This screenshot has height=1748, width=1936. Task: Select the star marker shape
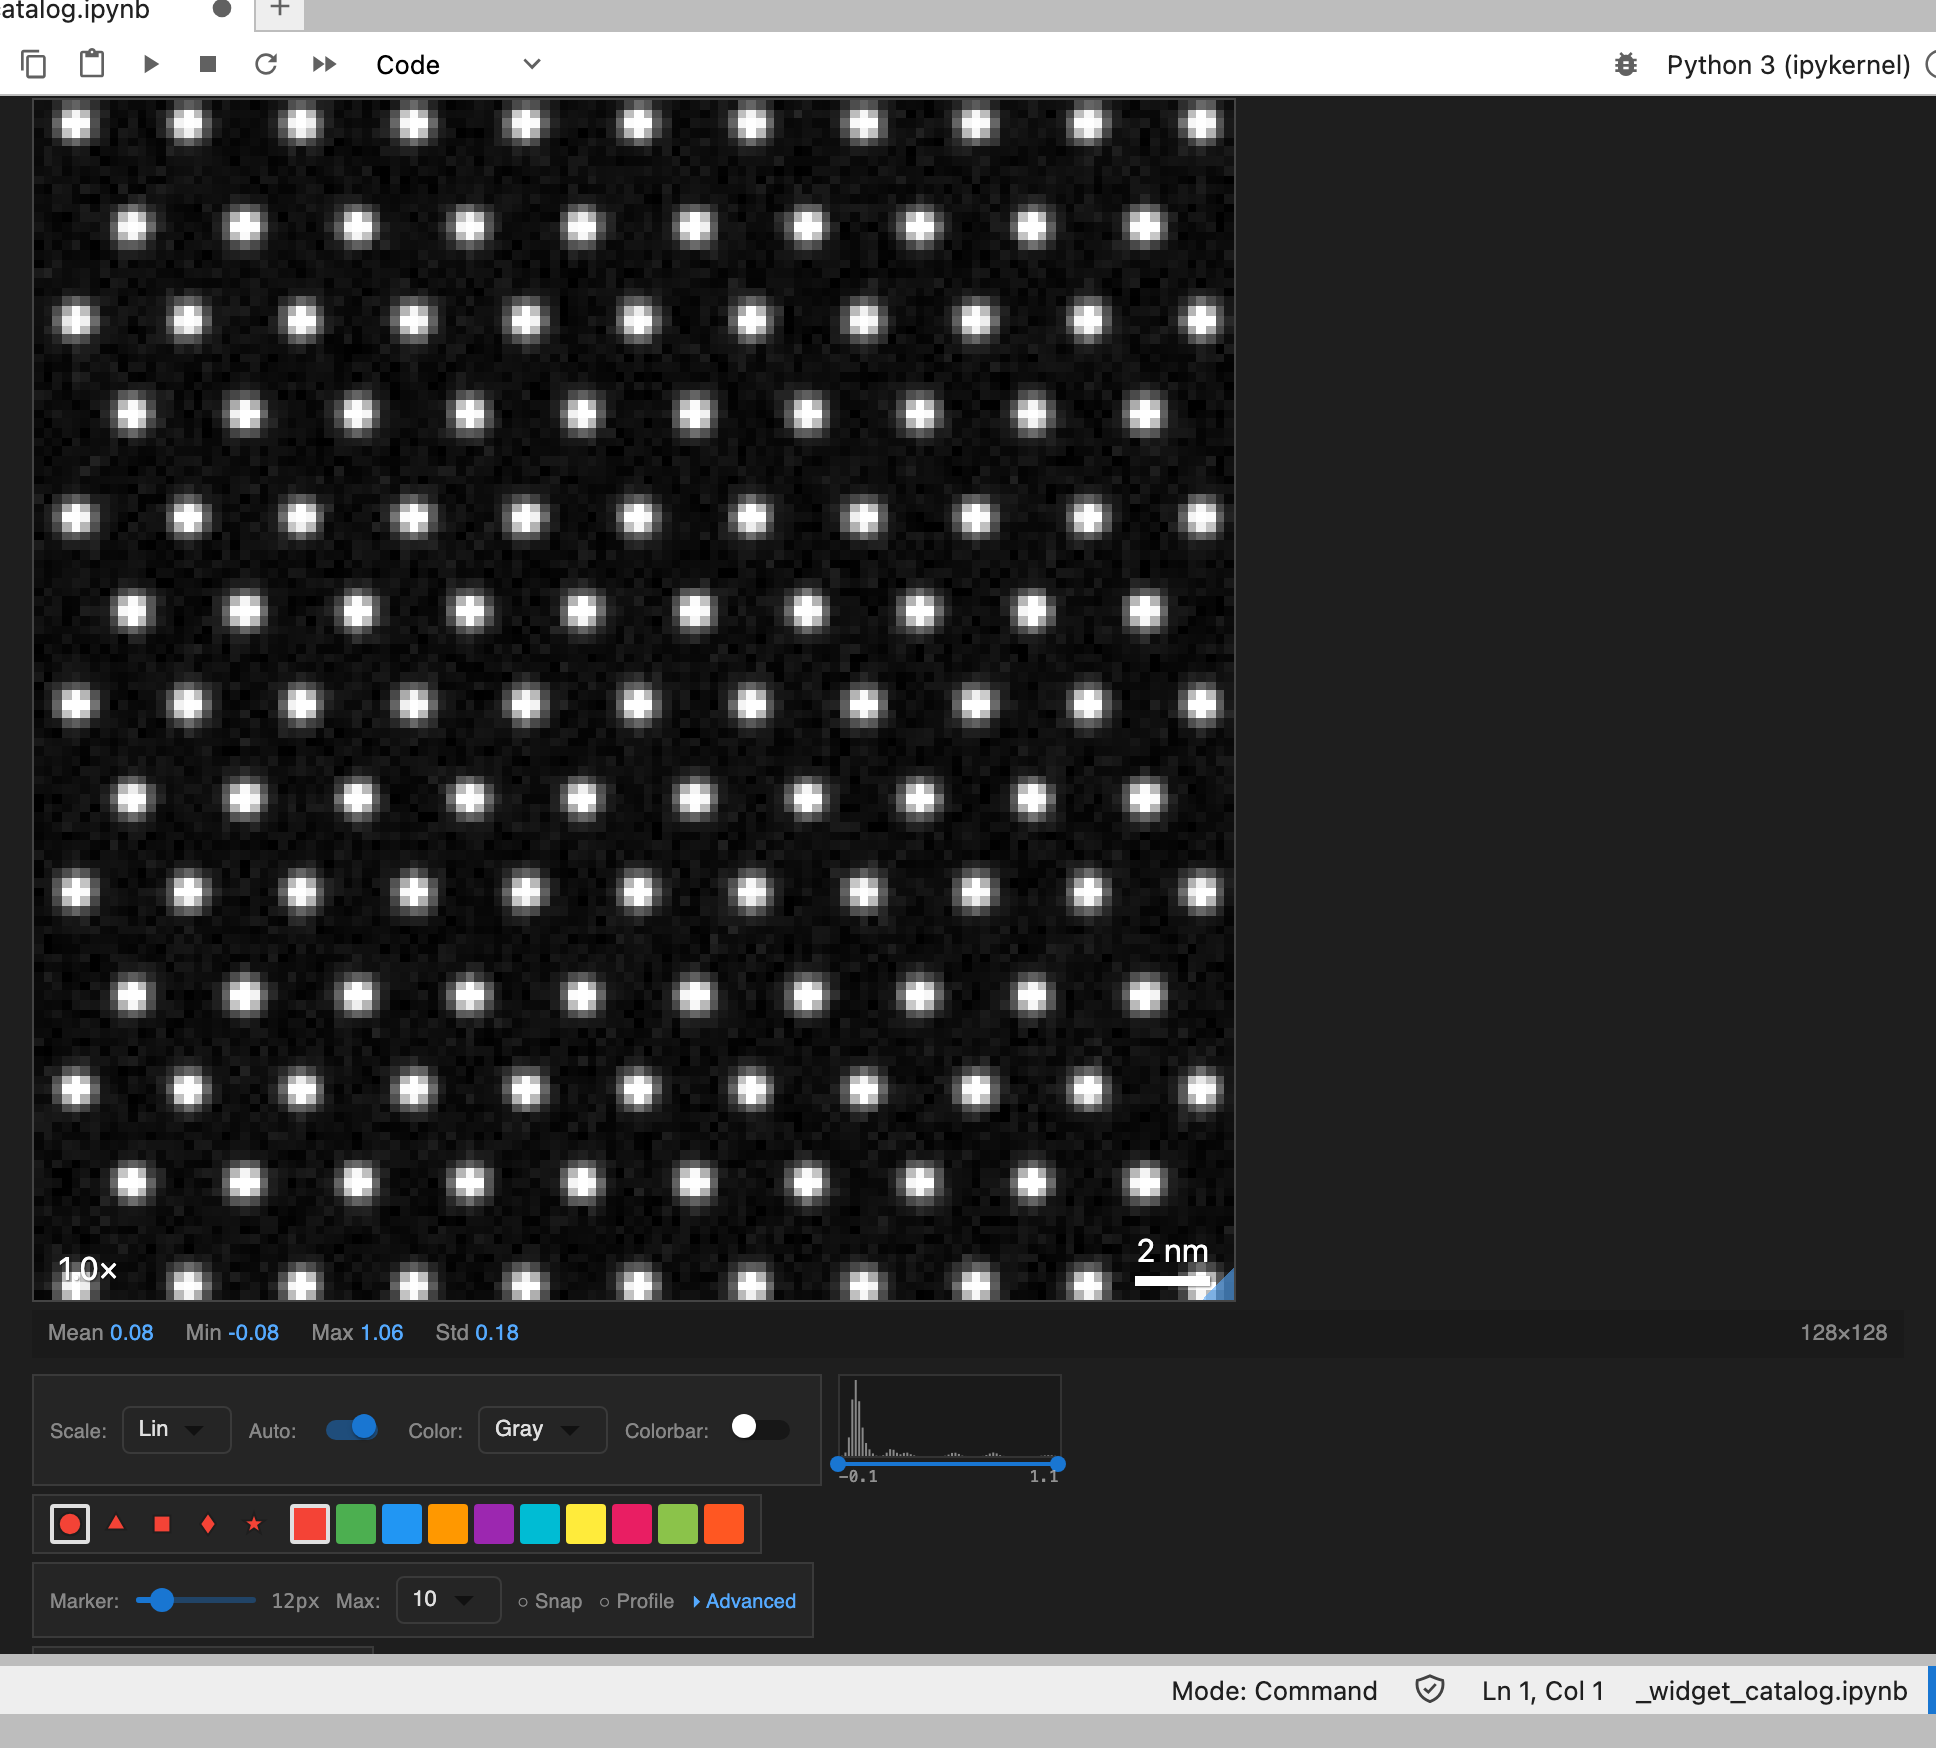coord(254,1524)
